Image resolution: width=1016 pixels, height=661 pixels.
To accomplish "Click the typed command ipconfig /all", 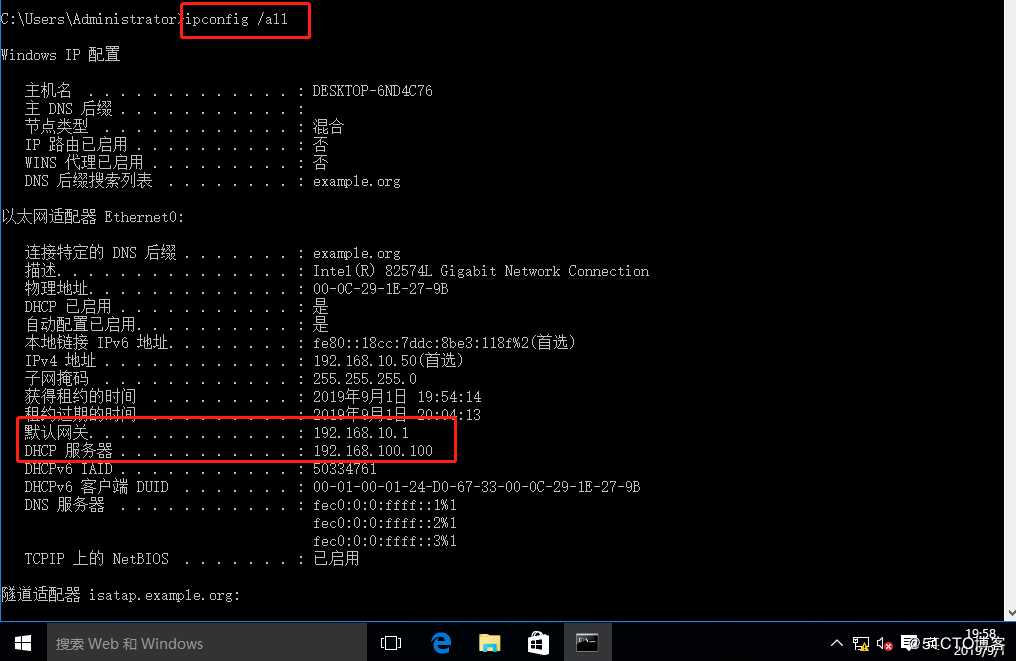I will (237, 19).
